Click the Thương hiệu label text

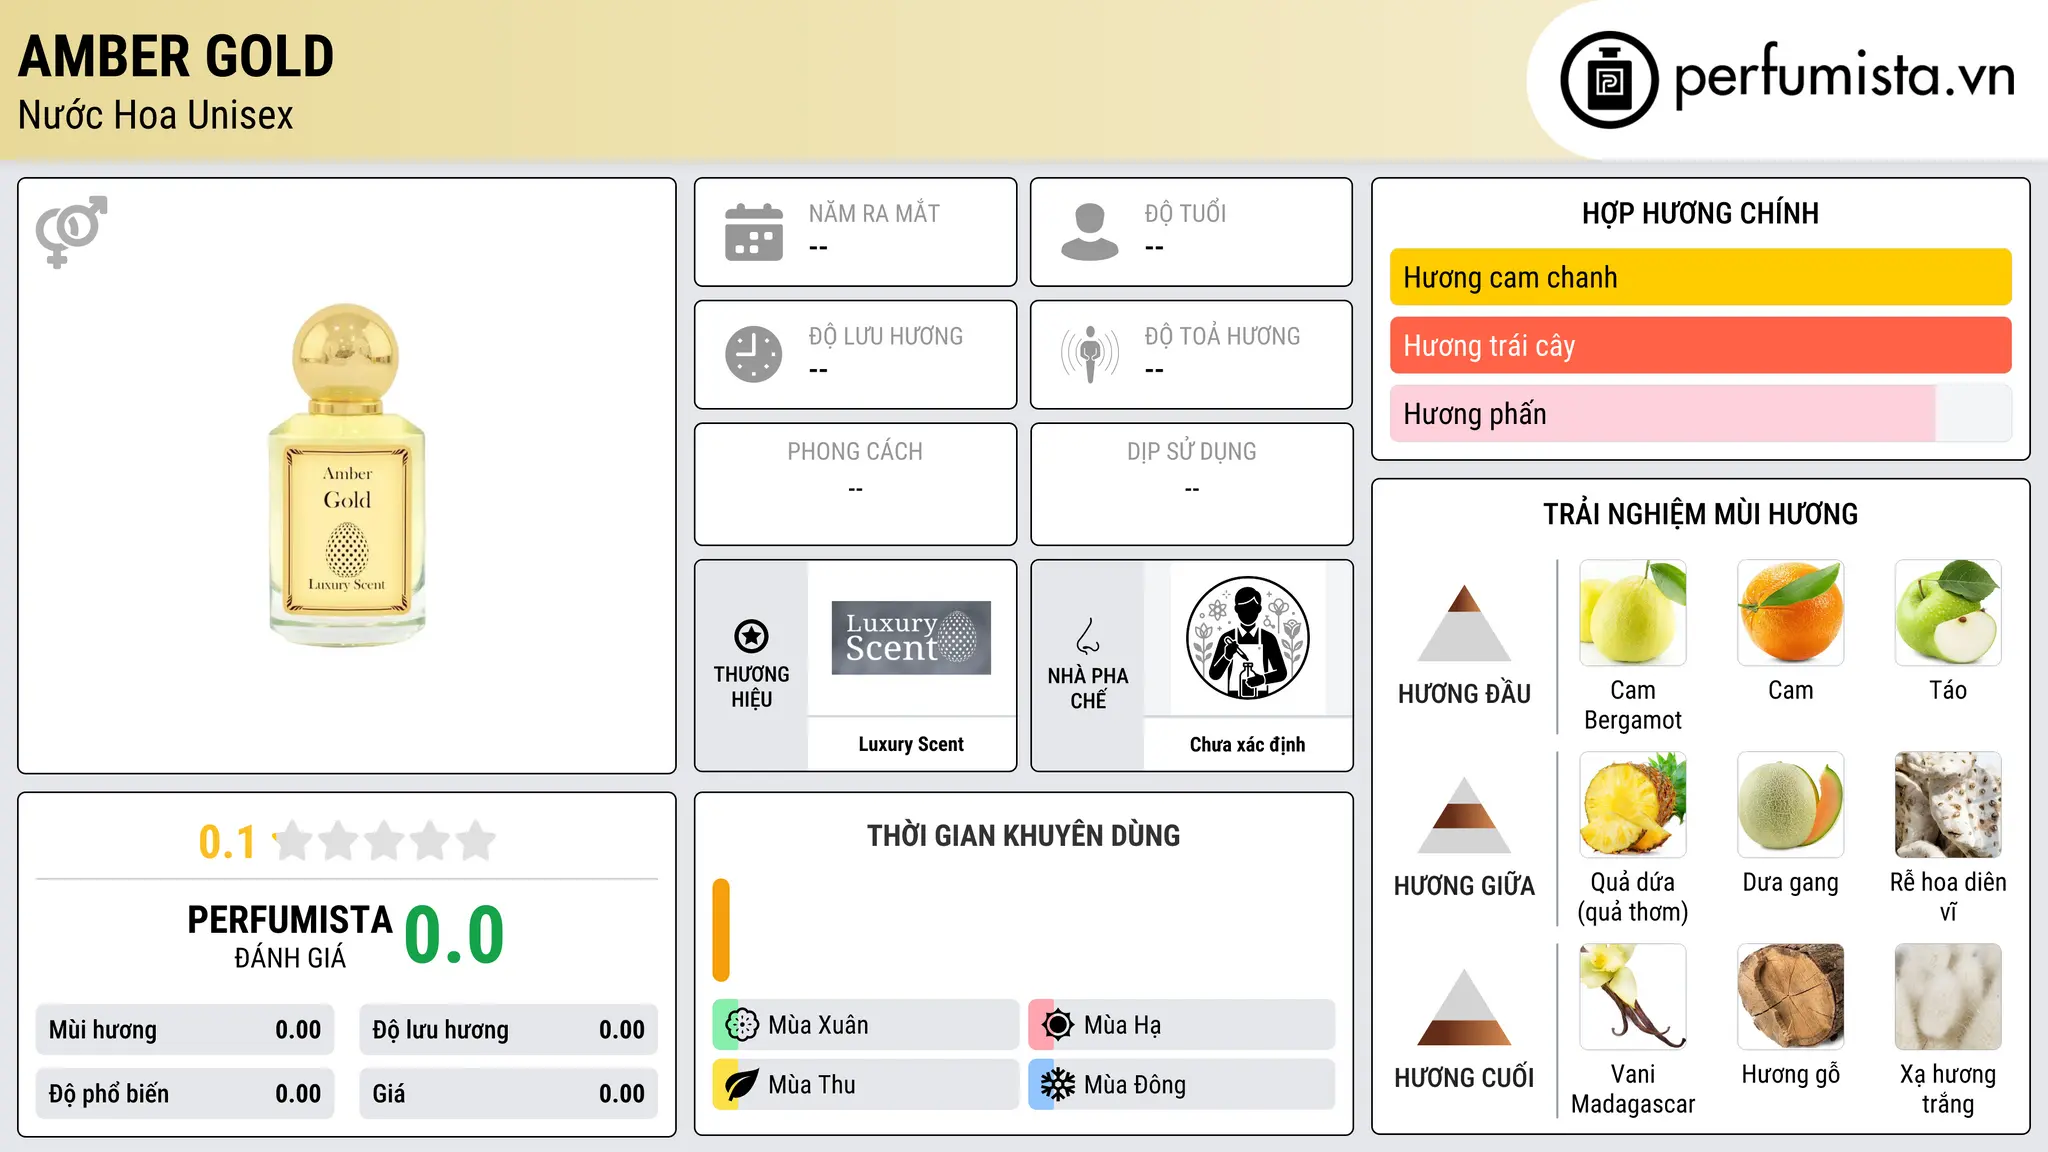[x=751, y=687]
